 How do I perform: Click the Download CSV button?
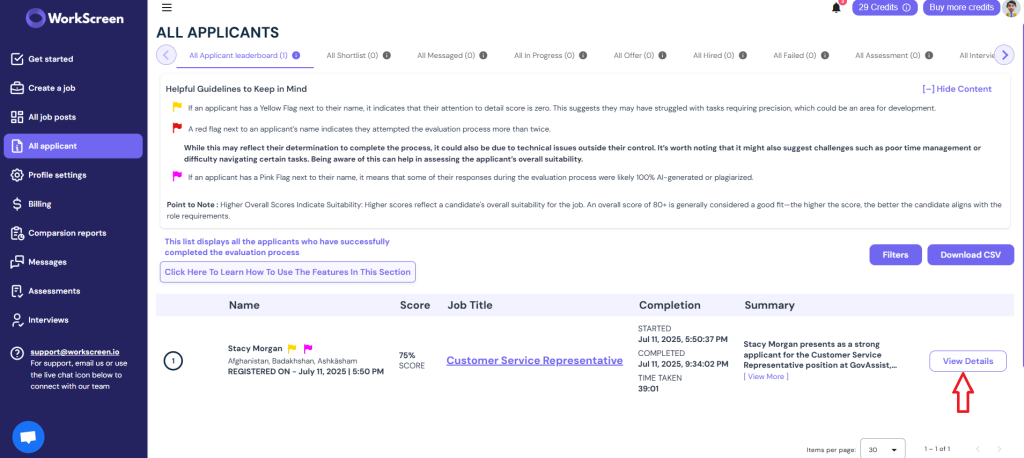pyautogui.click(x=970, y=255)
